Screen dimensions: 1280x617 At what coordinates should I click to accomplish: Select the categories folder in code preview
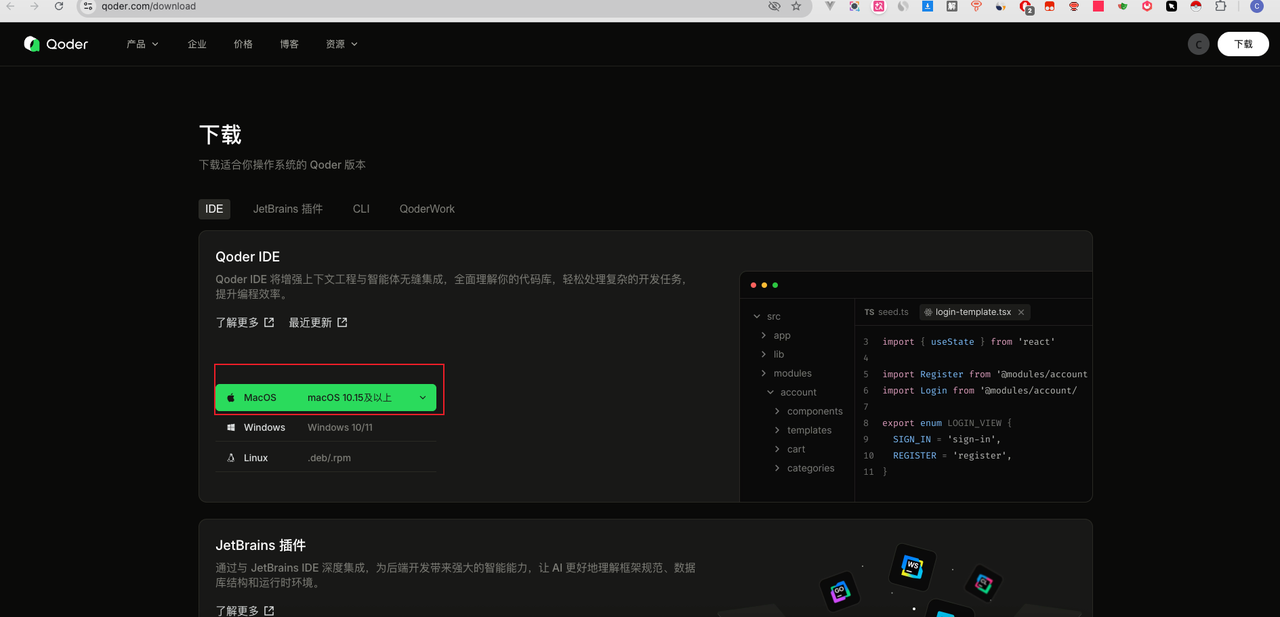(805, 468)
